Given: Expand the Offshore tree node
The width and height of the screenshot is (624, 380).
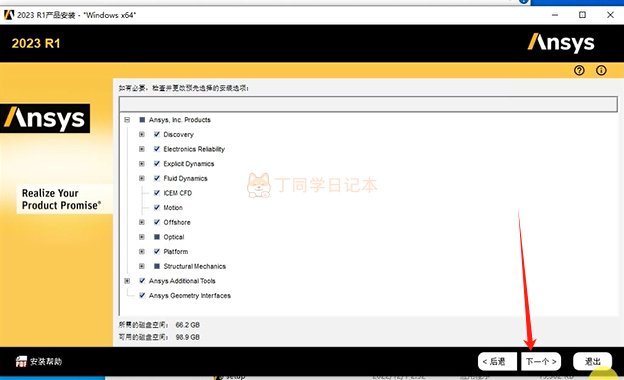Looking at the screenshot, I should [142, 222].
